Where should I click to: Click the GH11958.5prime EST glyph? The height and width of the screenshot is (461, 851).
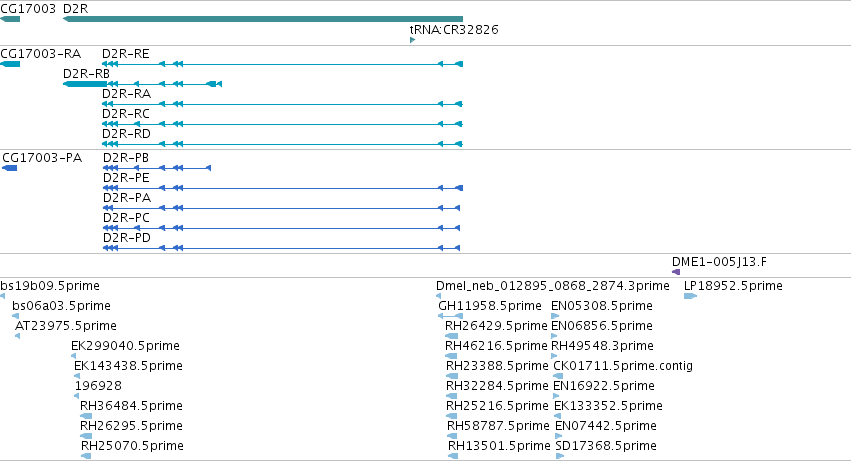(x=450, y=316)
